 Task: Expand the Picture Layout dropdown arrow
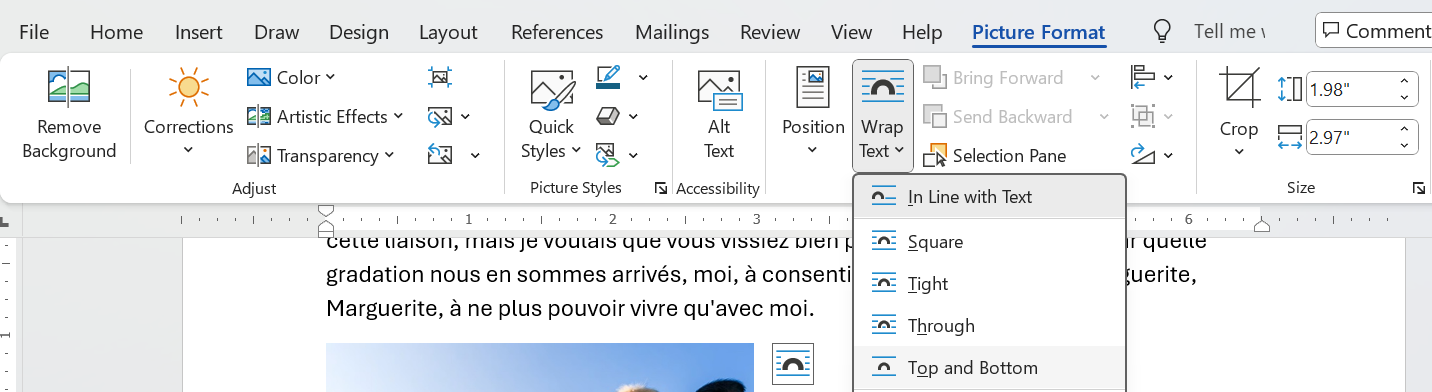tap(633, 156)
